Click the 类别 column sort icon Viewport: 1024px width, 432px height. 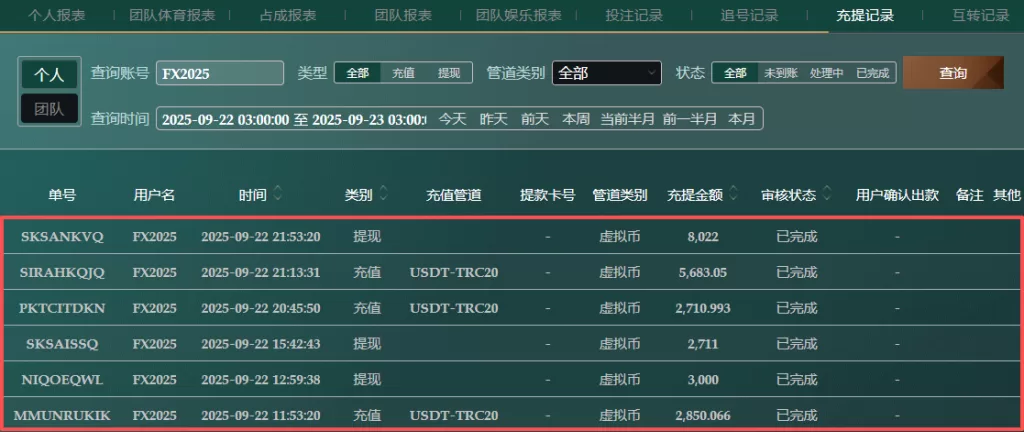383,195
